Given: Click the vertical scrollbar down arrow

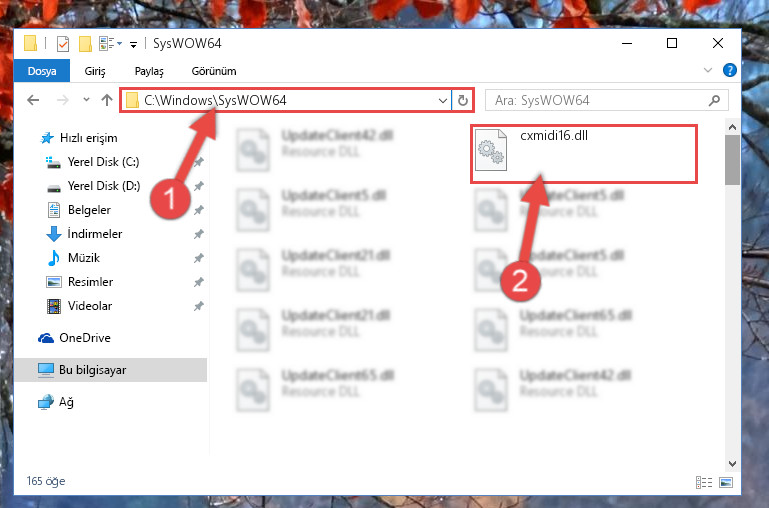Looking at the screenshot, I should [x=732, y=463].
